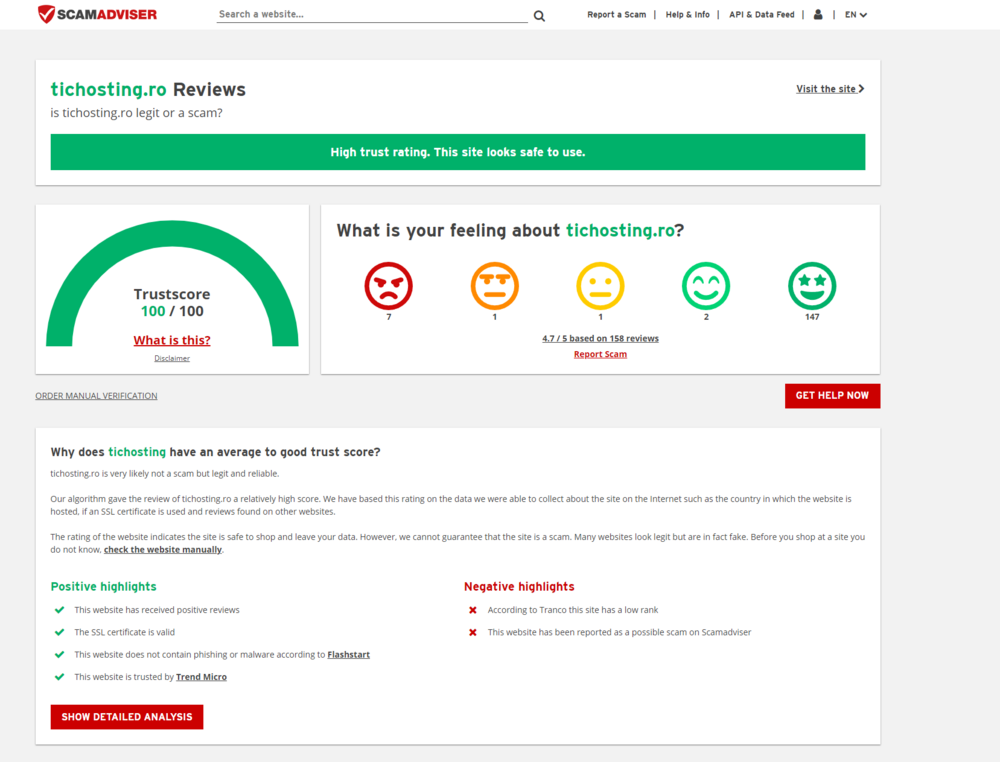Click checkmark next to SSL certificate valid
Image resolution: width=1000 pixels, height=762 pixels.
coord(59,633)
